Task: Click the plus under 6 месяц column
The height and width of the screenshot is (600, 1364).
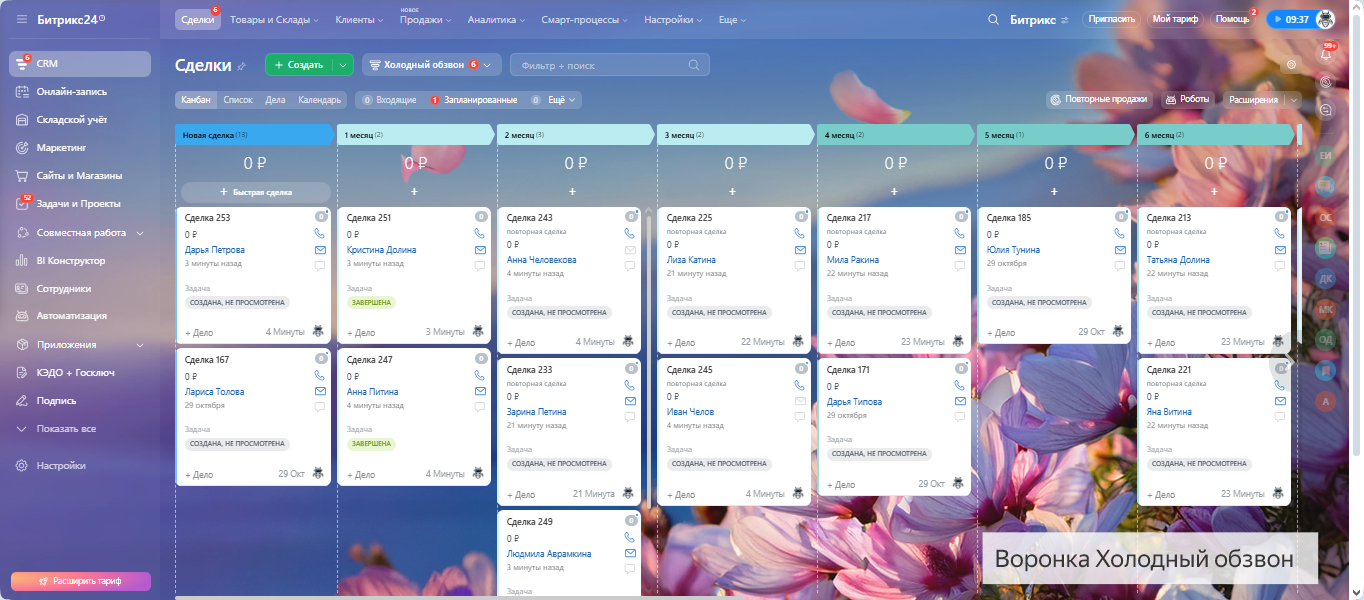Action: tap(1214, 191)
